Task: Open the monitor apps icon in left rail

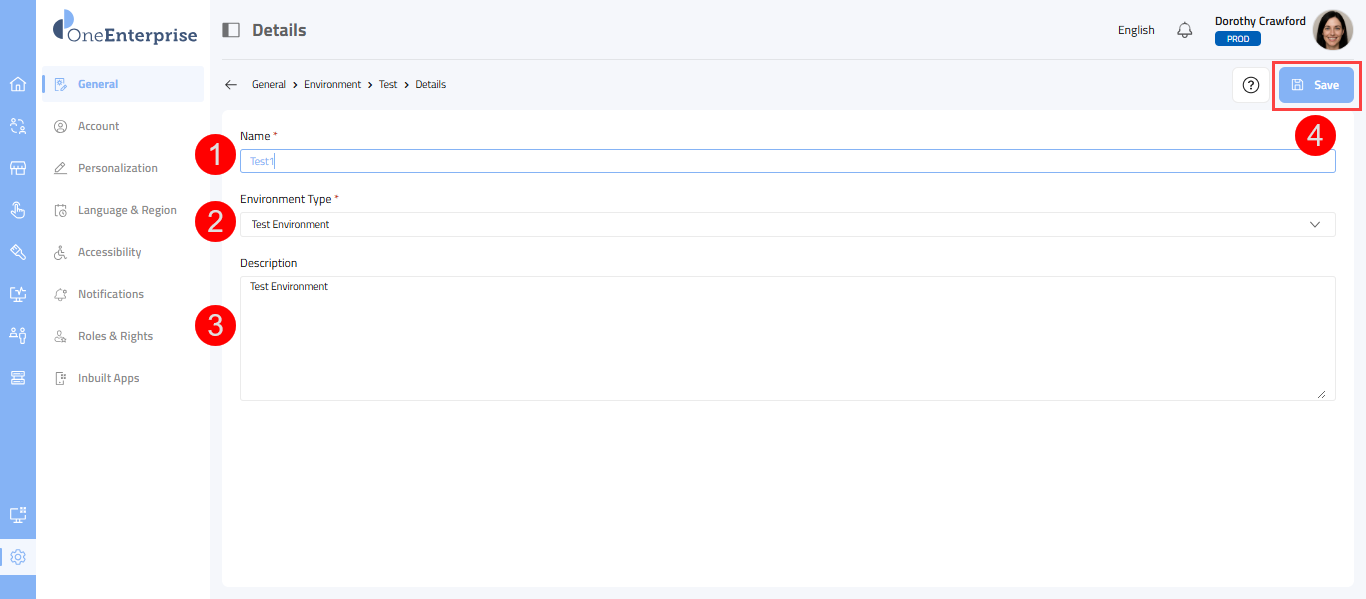Action: click(x=17, y=515)
